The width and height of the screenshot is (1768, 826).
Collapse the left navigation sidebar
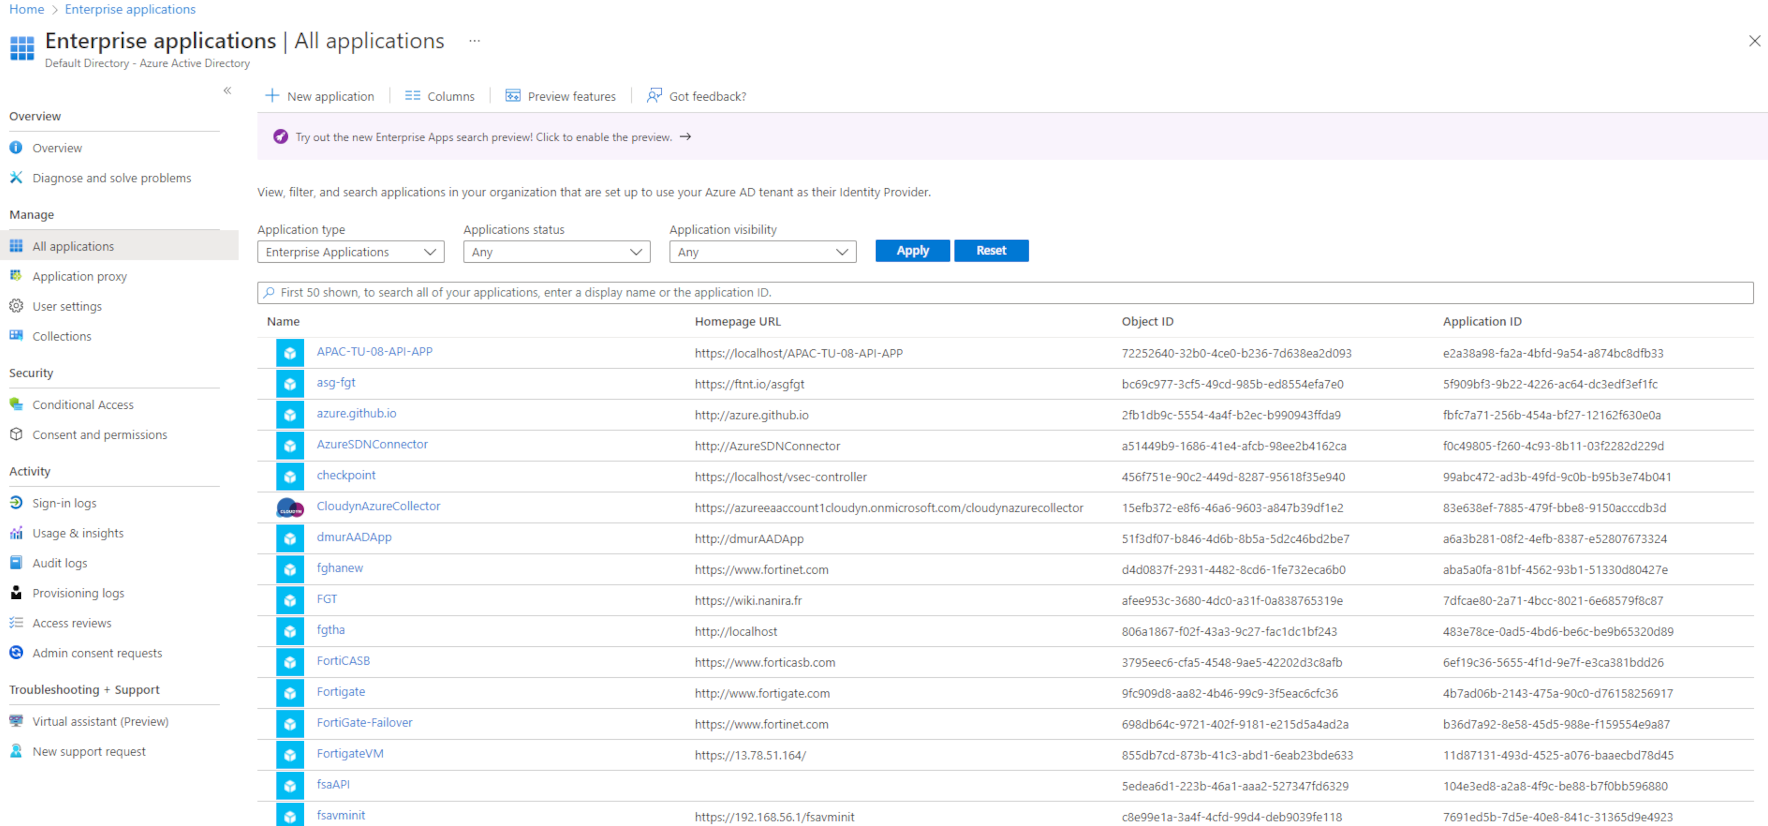[x=227, y=91]
